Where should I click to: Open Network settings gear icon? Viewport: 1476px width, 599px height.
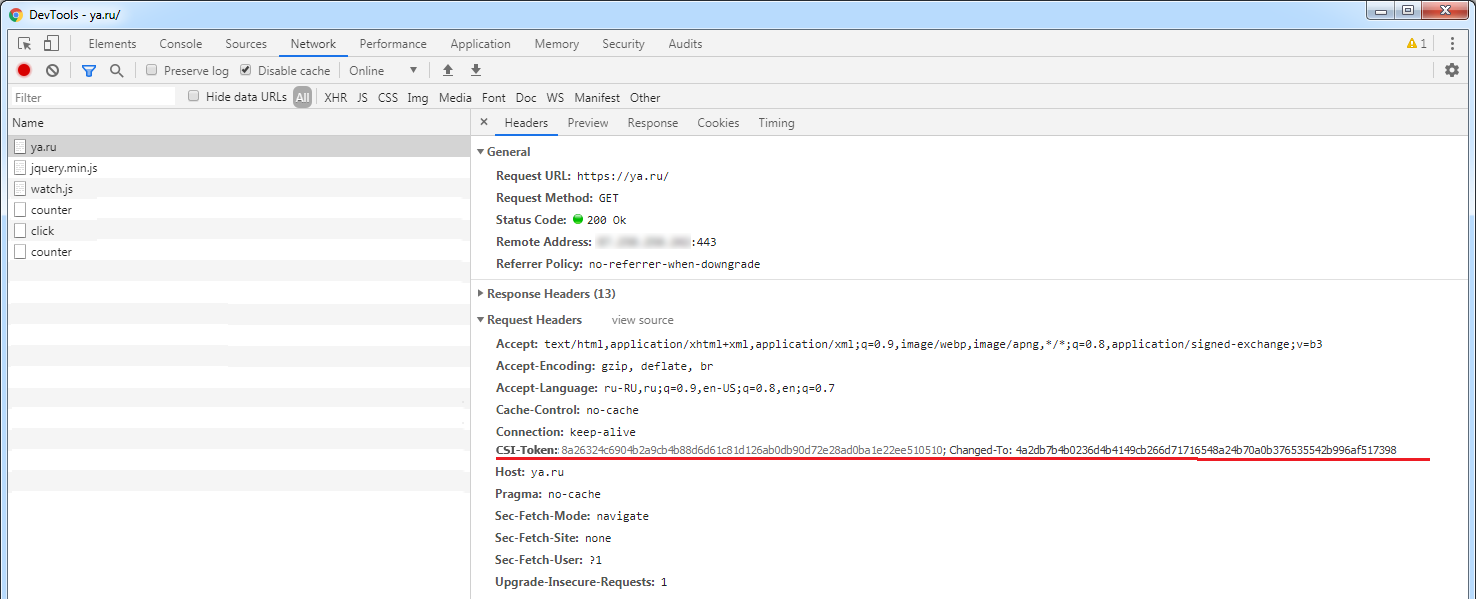(x=1452, y=70)
